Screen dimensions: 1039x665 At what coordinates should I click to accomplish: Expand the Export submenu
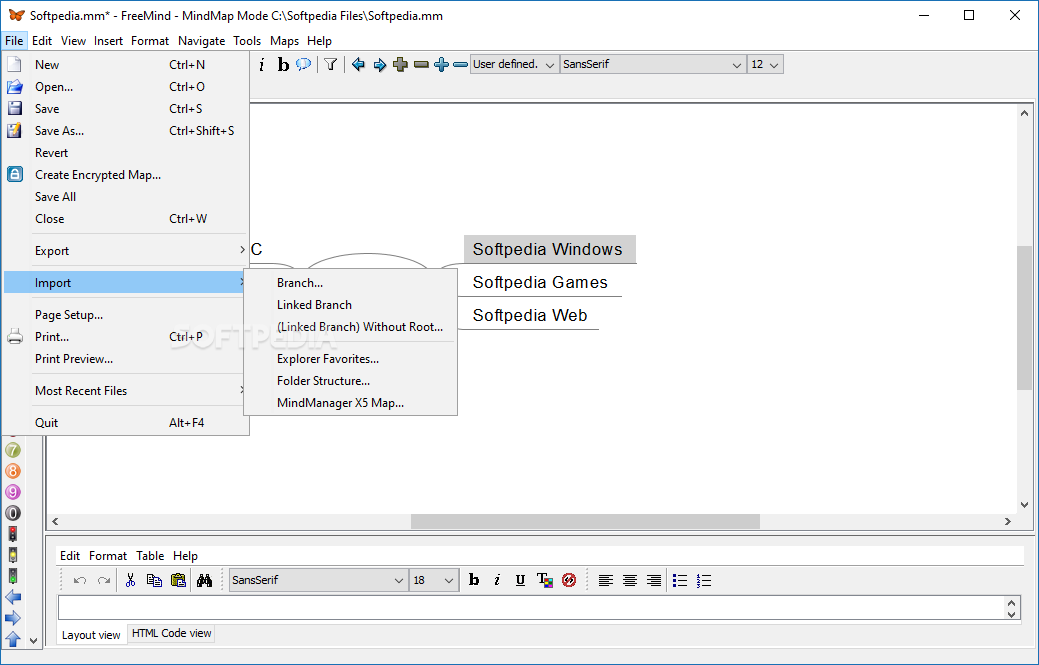pos(126,250)
